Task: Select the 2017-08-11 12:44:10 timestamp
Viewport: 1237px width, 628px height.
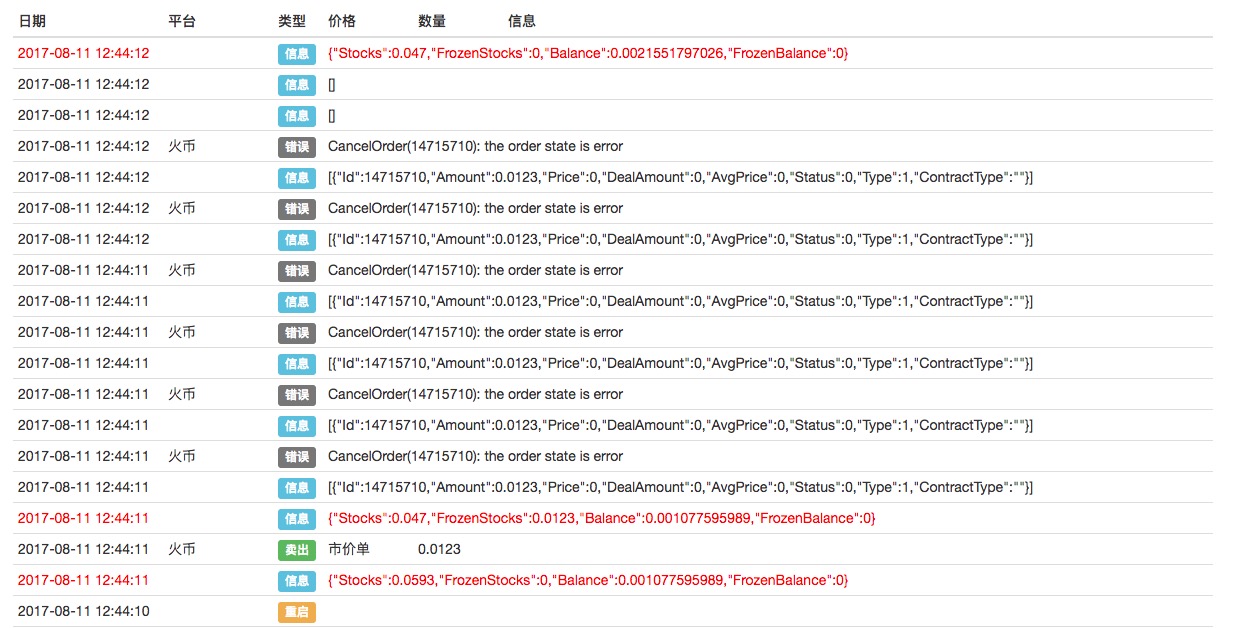Action: pyautogui.click(x=84, y=611)
